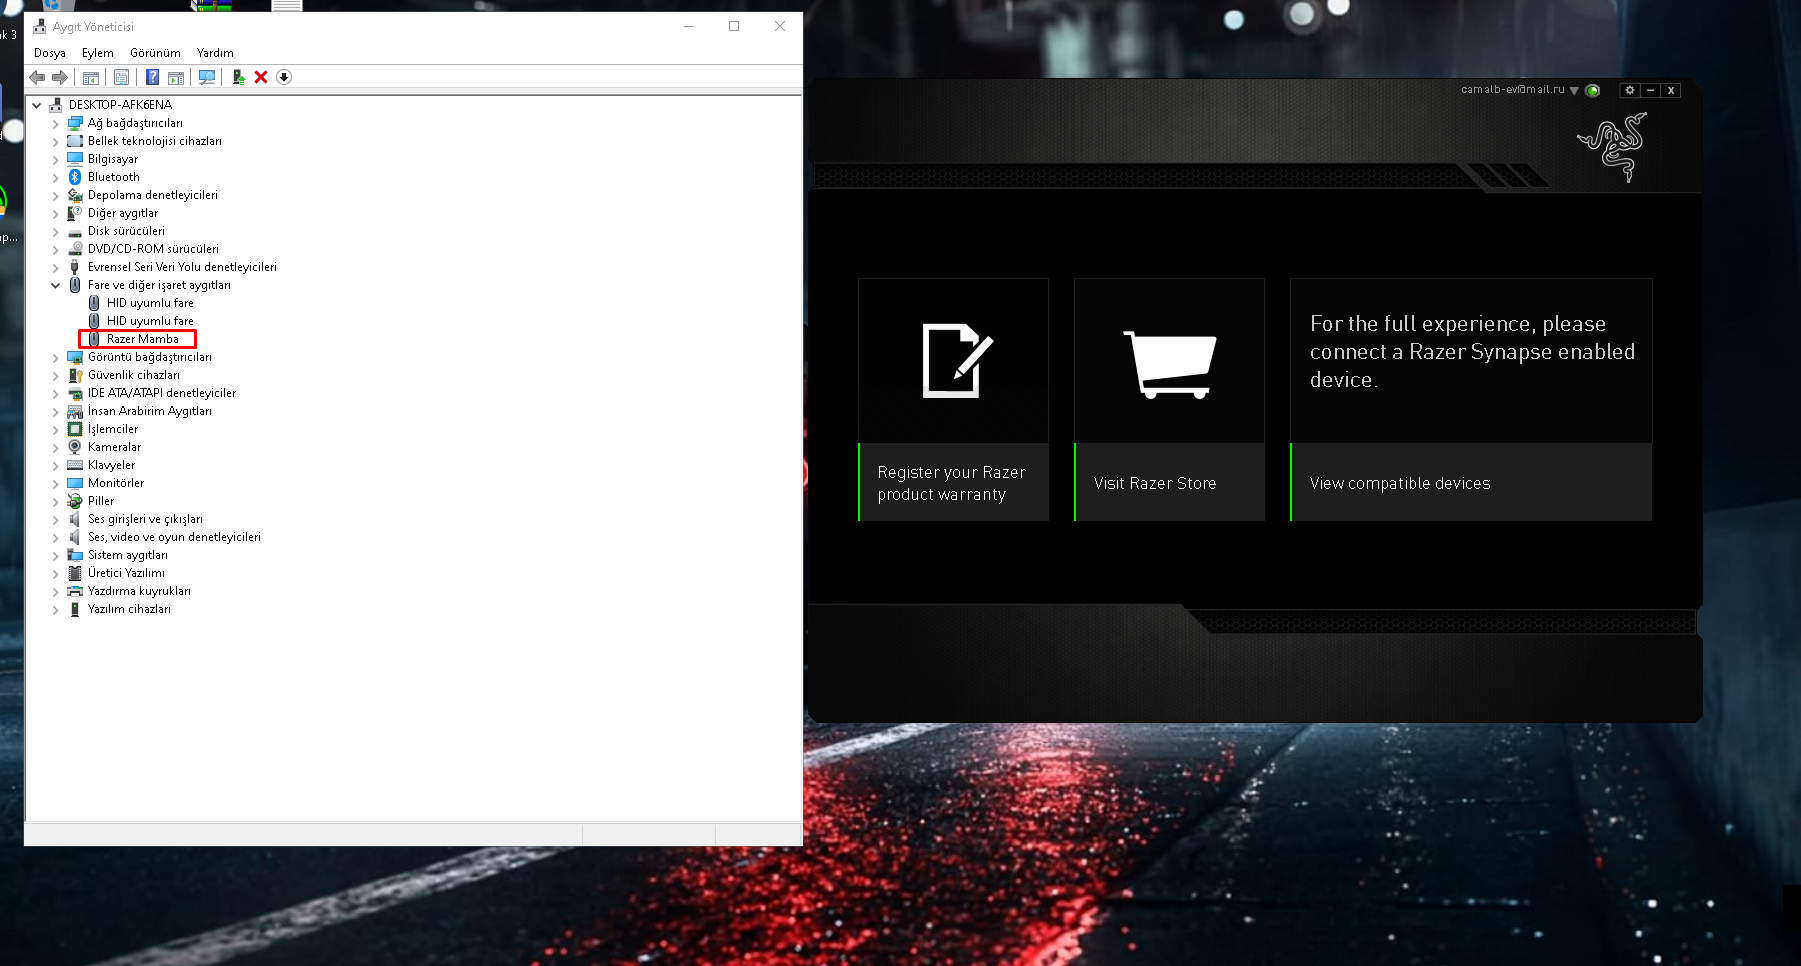Viewport: 1801px width, 966px height.
Task: Expand the Görüntü bağdaştırıcıları chevron
Action: [56, 357]
